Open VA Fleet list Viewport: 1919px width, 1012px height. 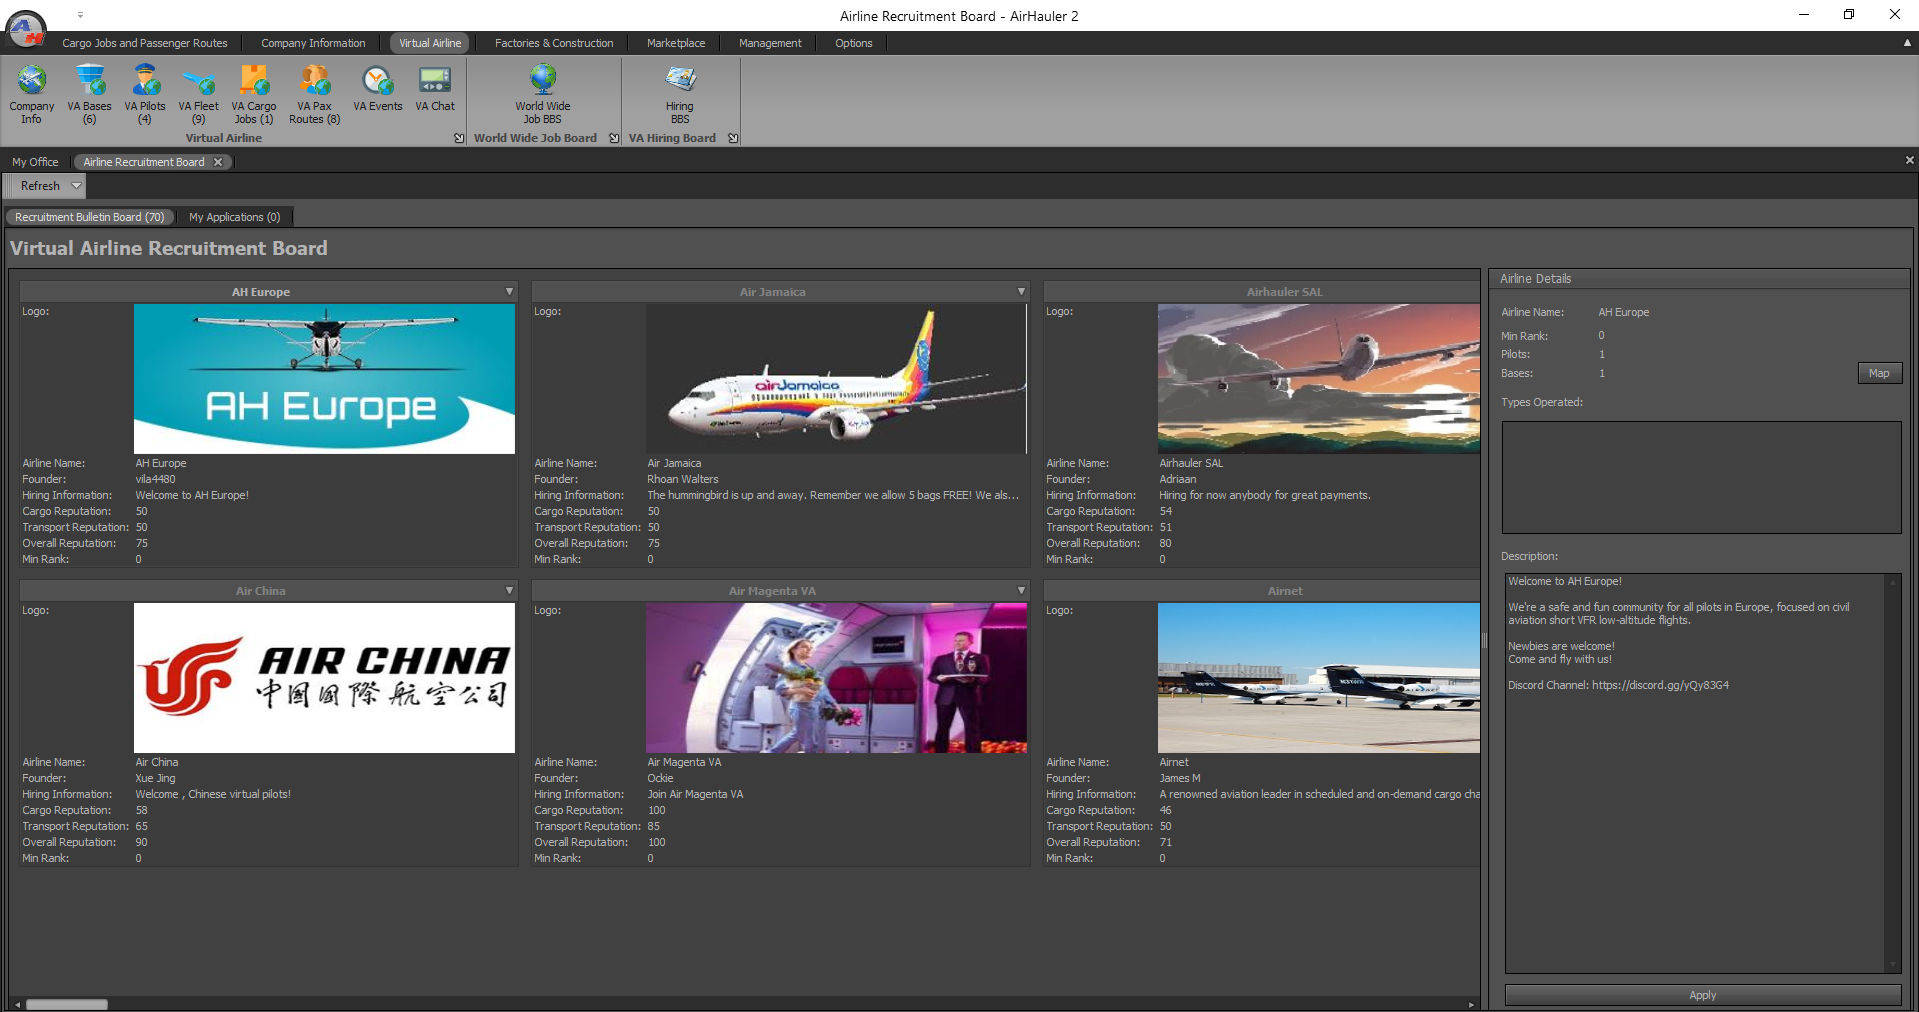pos(198,94)
